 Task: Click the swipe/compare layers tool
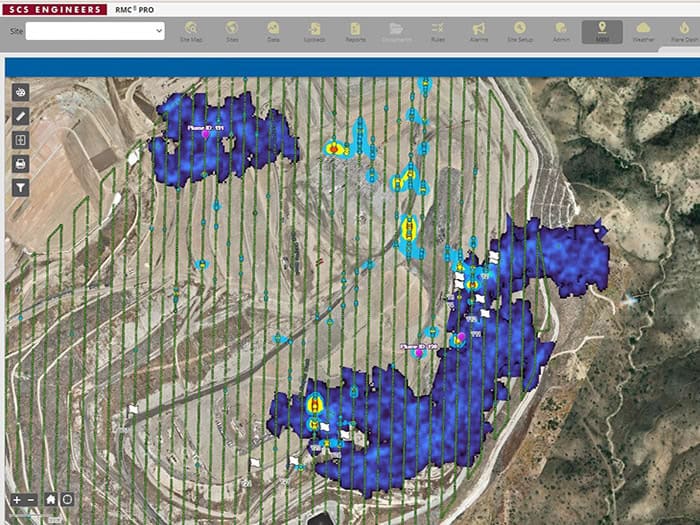(21, 140)
